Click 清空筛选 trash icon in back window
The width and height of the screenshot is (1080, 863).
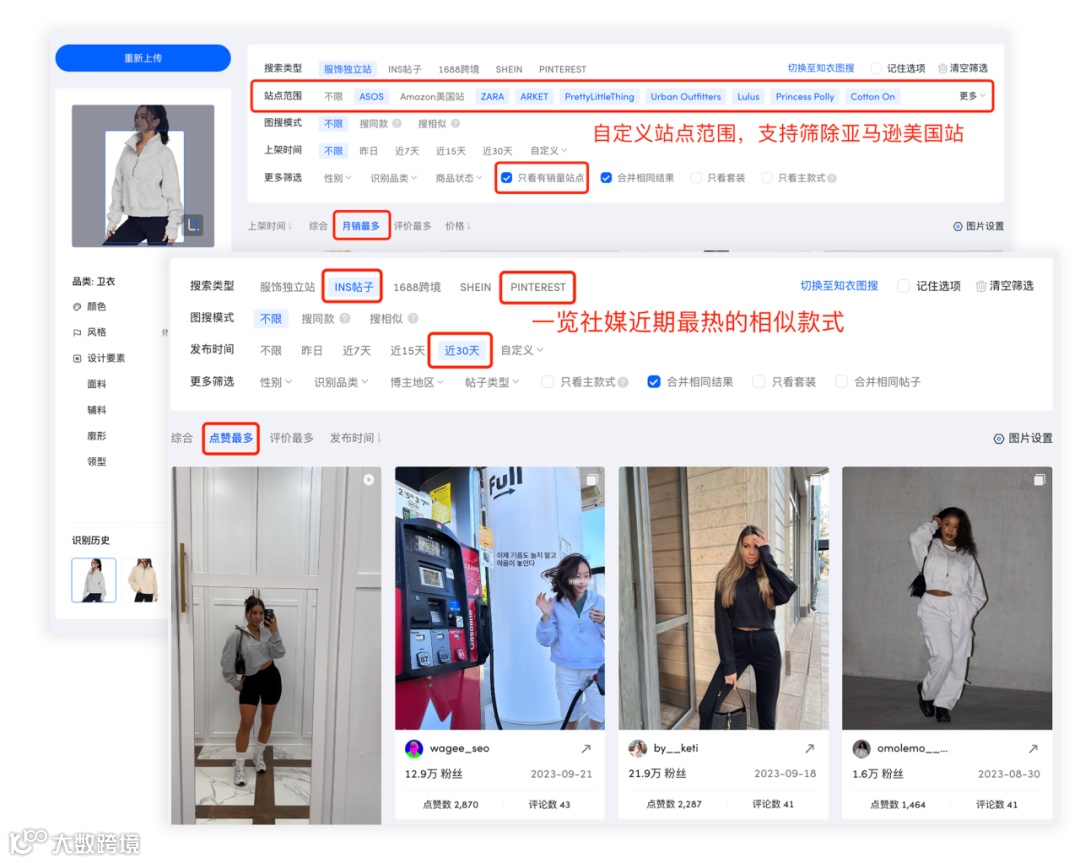point(942,68)
